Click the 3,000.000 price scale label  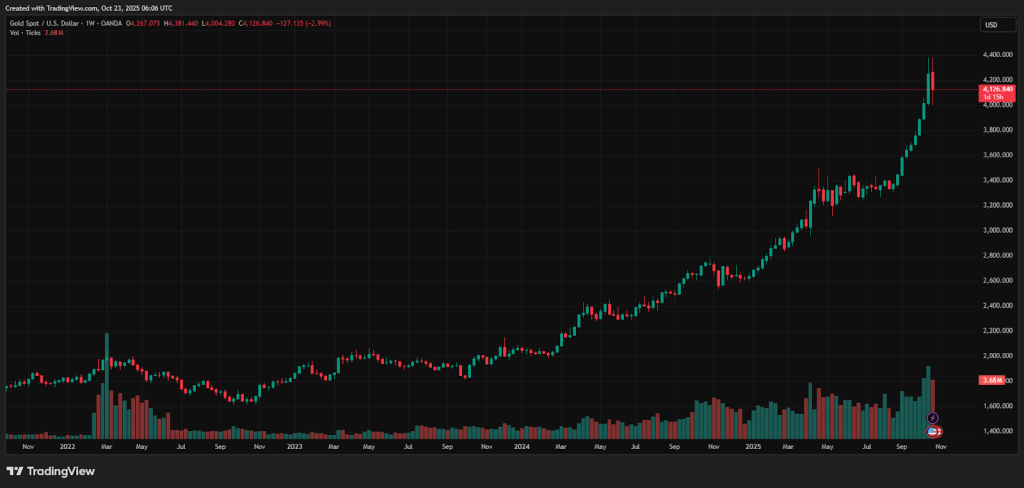(x=998, y=230)
